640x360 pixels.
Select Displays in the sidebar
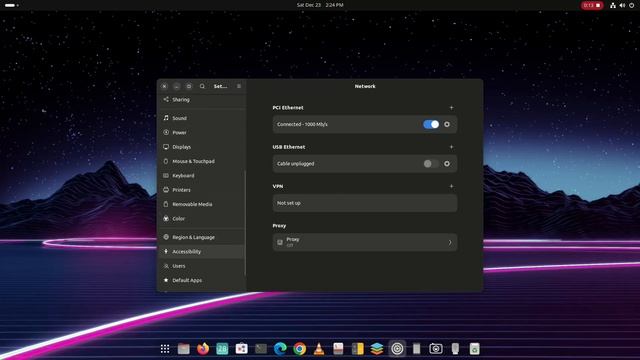[x=202, y=147]
